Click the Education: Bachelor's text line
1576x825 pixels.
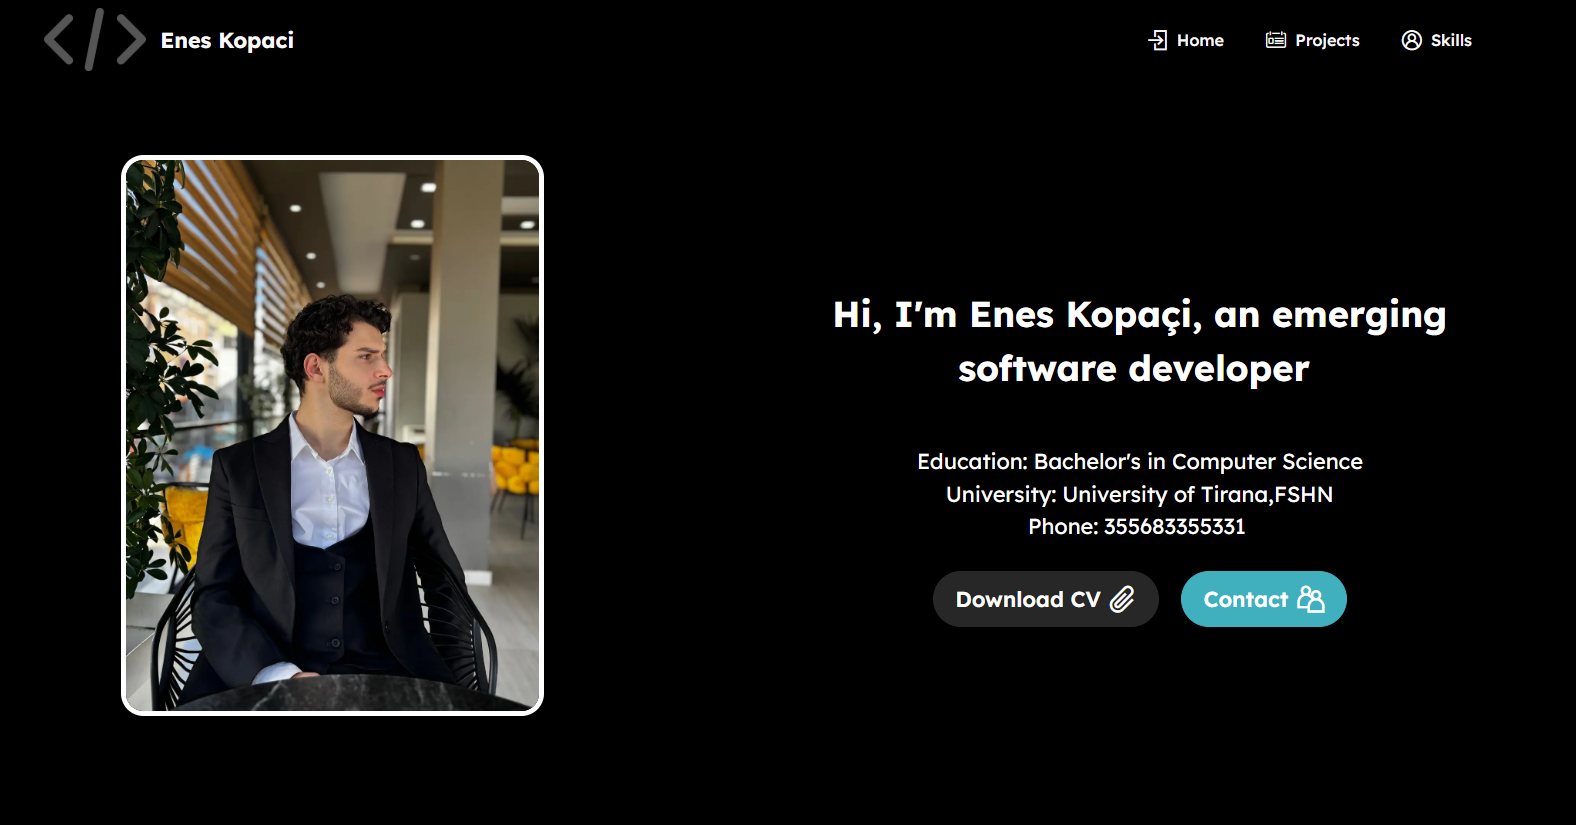[x=1139, y=462]
